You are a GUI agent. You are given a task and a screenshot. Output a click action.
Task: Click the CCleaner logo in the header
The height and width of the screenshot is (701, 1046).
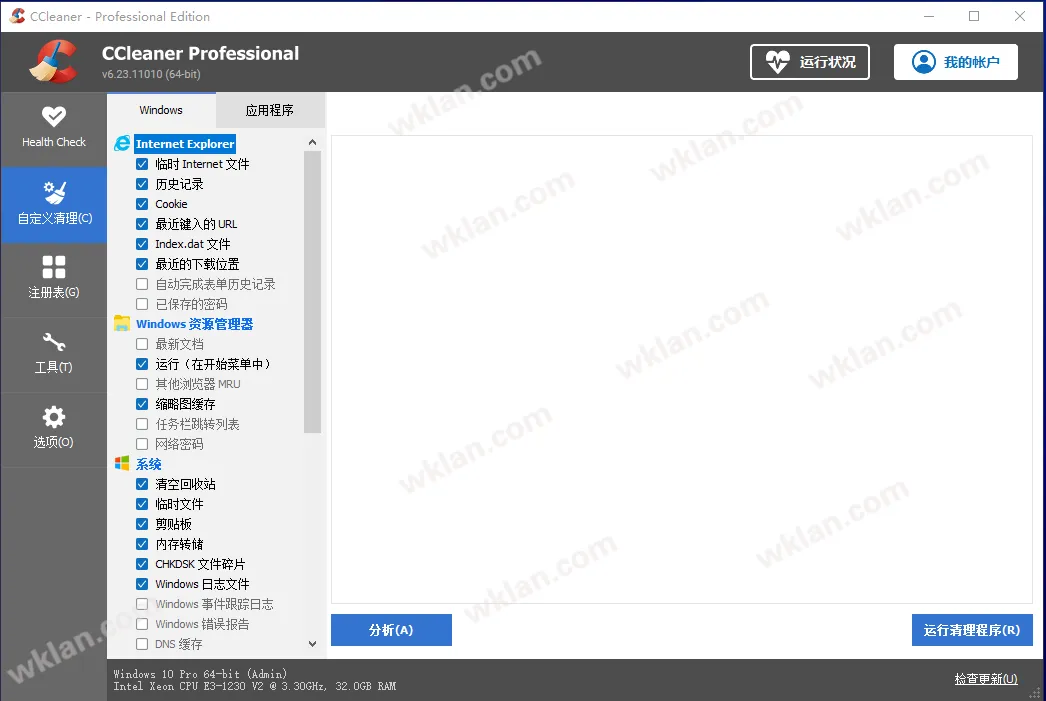(53, 62)
